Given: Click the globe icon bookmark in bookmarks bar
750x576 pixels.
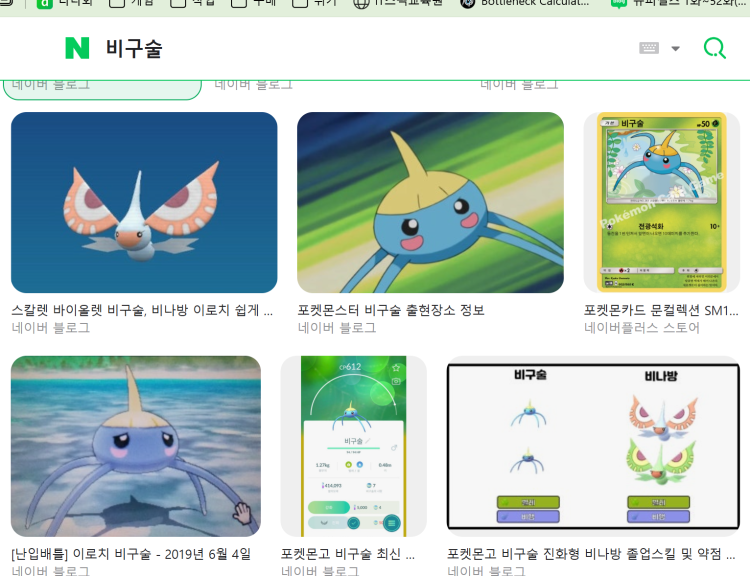Looking at the screenshot, I should tap(361, 3).
